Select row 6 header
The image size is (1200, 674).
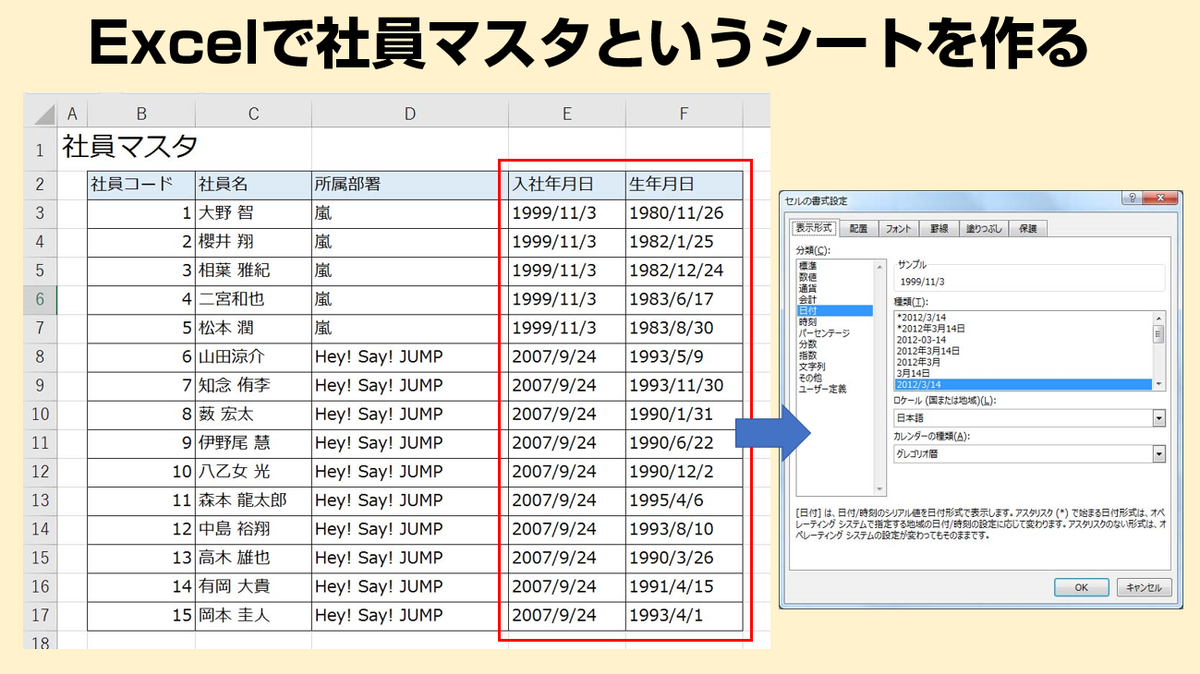point(40,299)
